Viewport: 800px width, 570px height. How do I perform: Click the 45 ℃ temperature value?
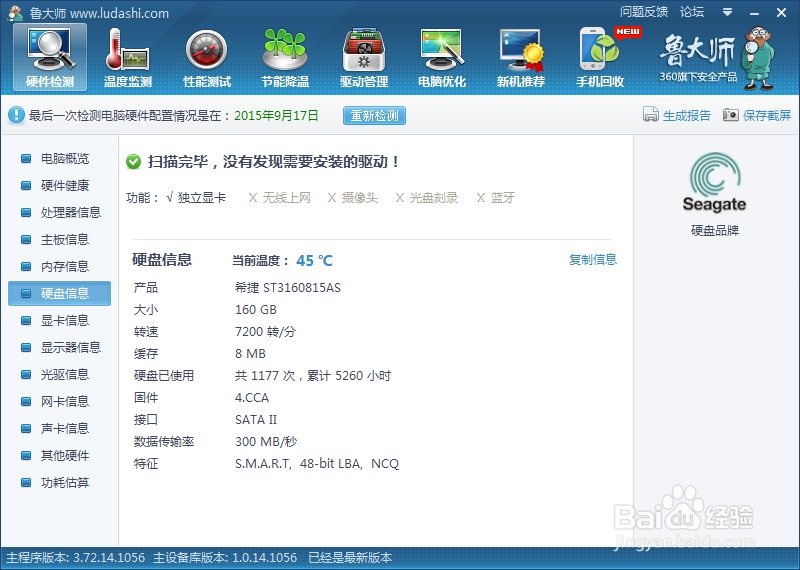pyautogui.click(x=314, y=261)
